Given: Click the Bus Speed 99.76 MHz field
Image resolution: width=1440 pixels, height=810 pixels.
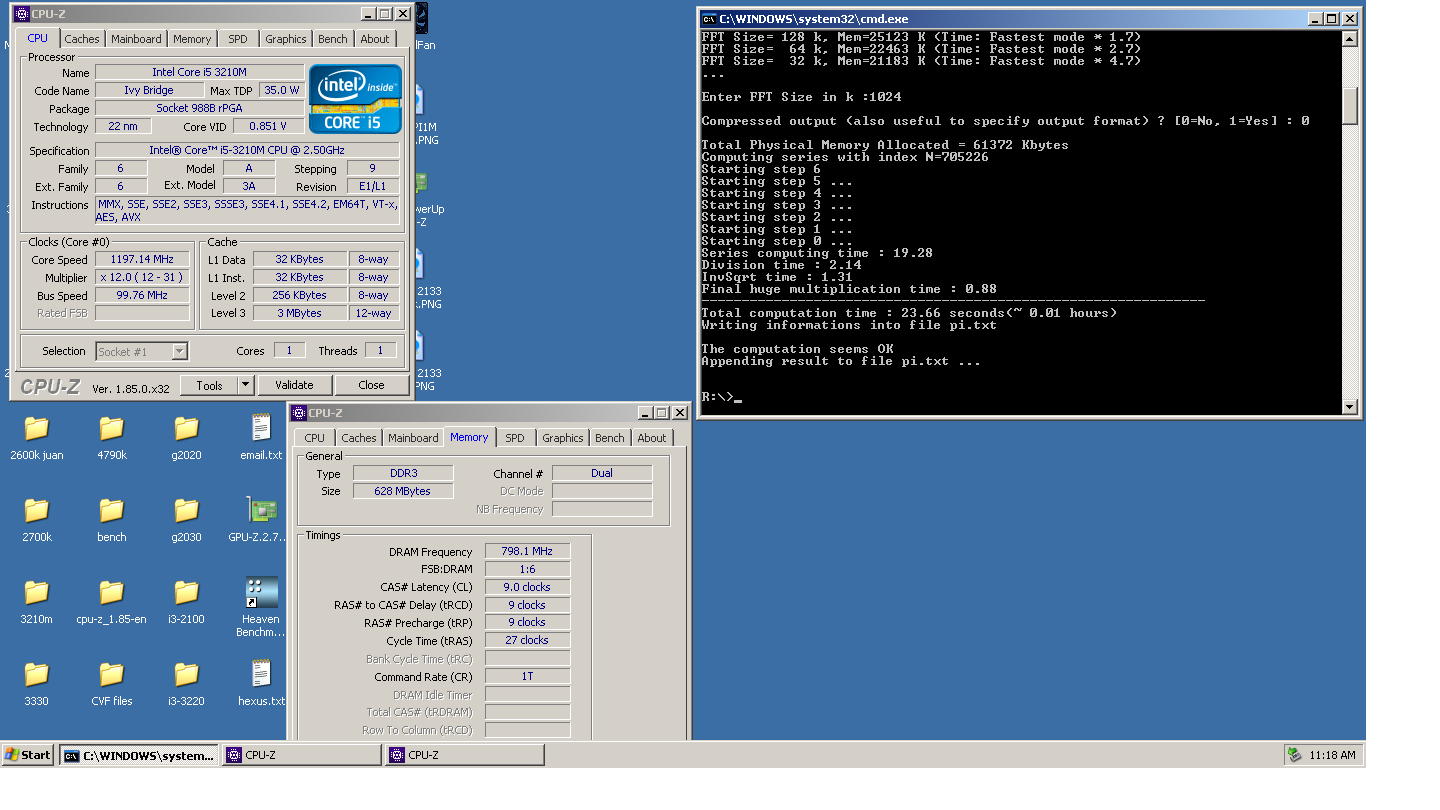Looking at the screenshot, I should click(x=142, y=295).
